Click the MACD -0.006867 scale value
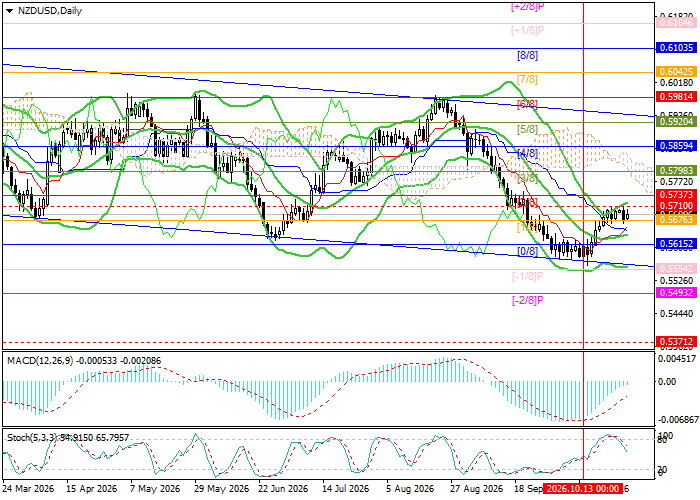The width and height of the screenshot is (700, 500). tap(677, 420)
